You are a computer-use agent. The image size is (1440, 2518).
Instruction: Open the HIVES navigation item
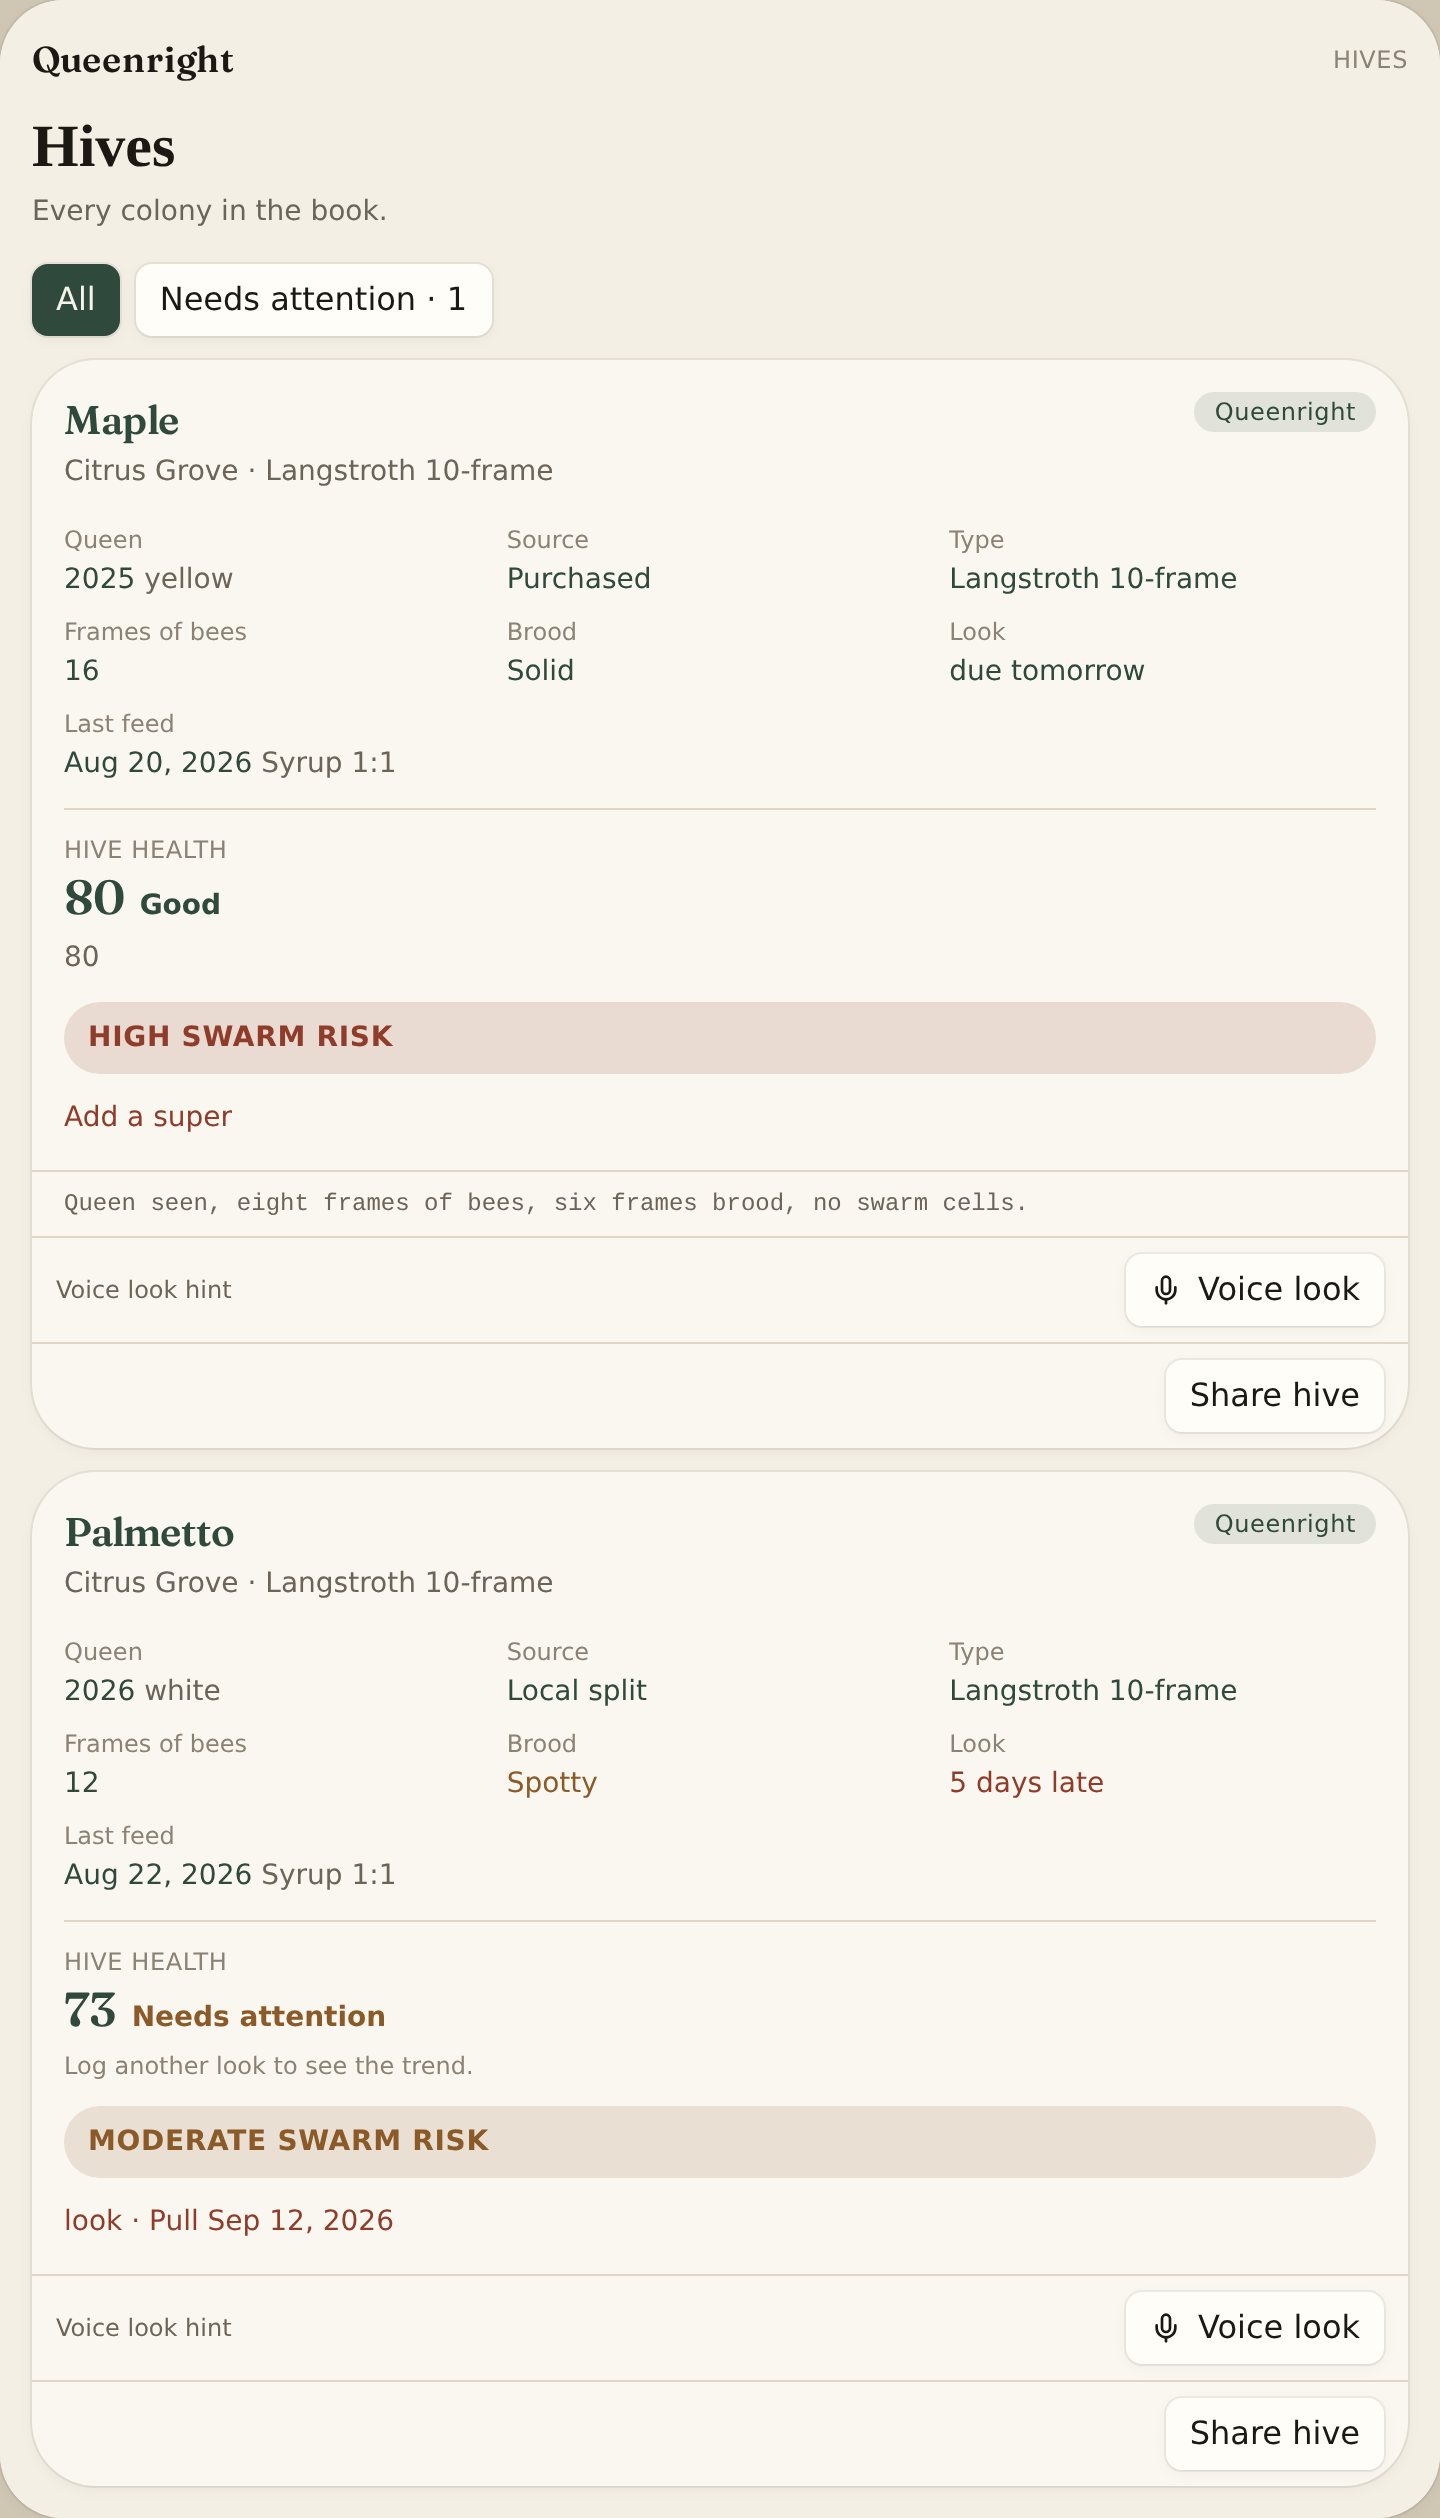[x=1369, y=60]
